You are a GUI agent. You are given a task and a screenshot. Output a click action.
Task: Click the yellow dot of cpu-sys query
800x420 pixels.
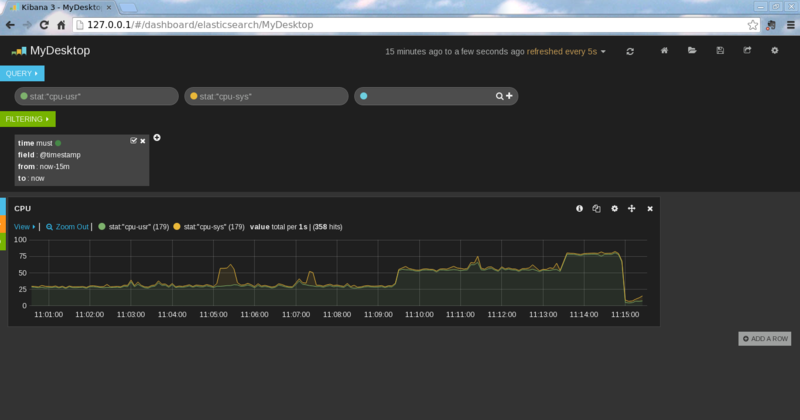click(193, 96)
